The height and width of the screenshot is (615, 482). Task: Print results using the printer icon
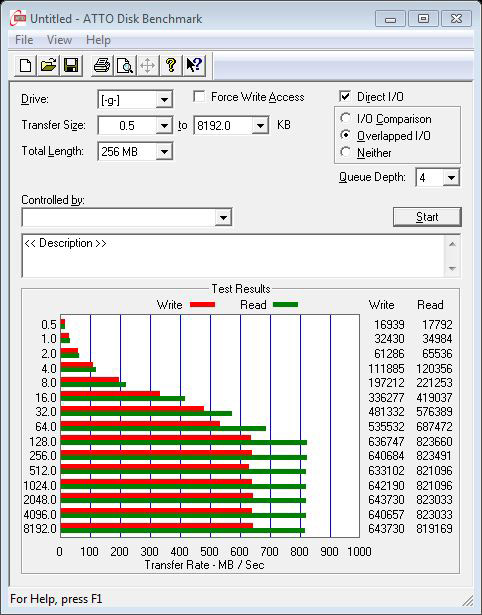[x=102, y=65]
